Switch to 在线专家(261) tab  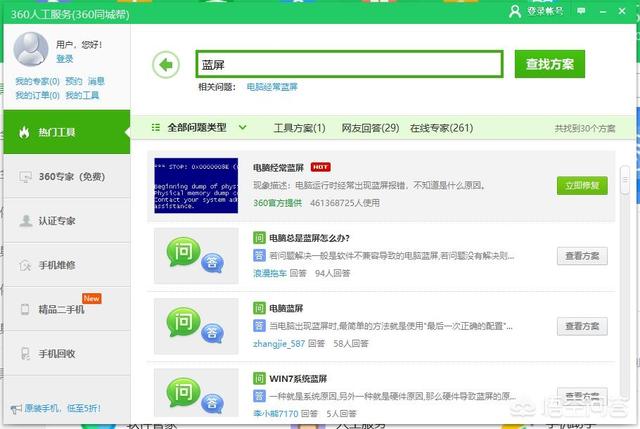coord(441,128)
